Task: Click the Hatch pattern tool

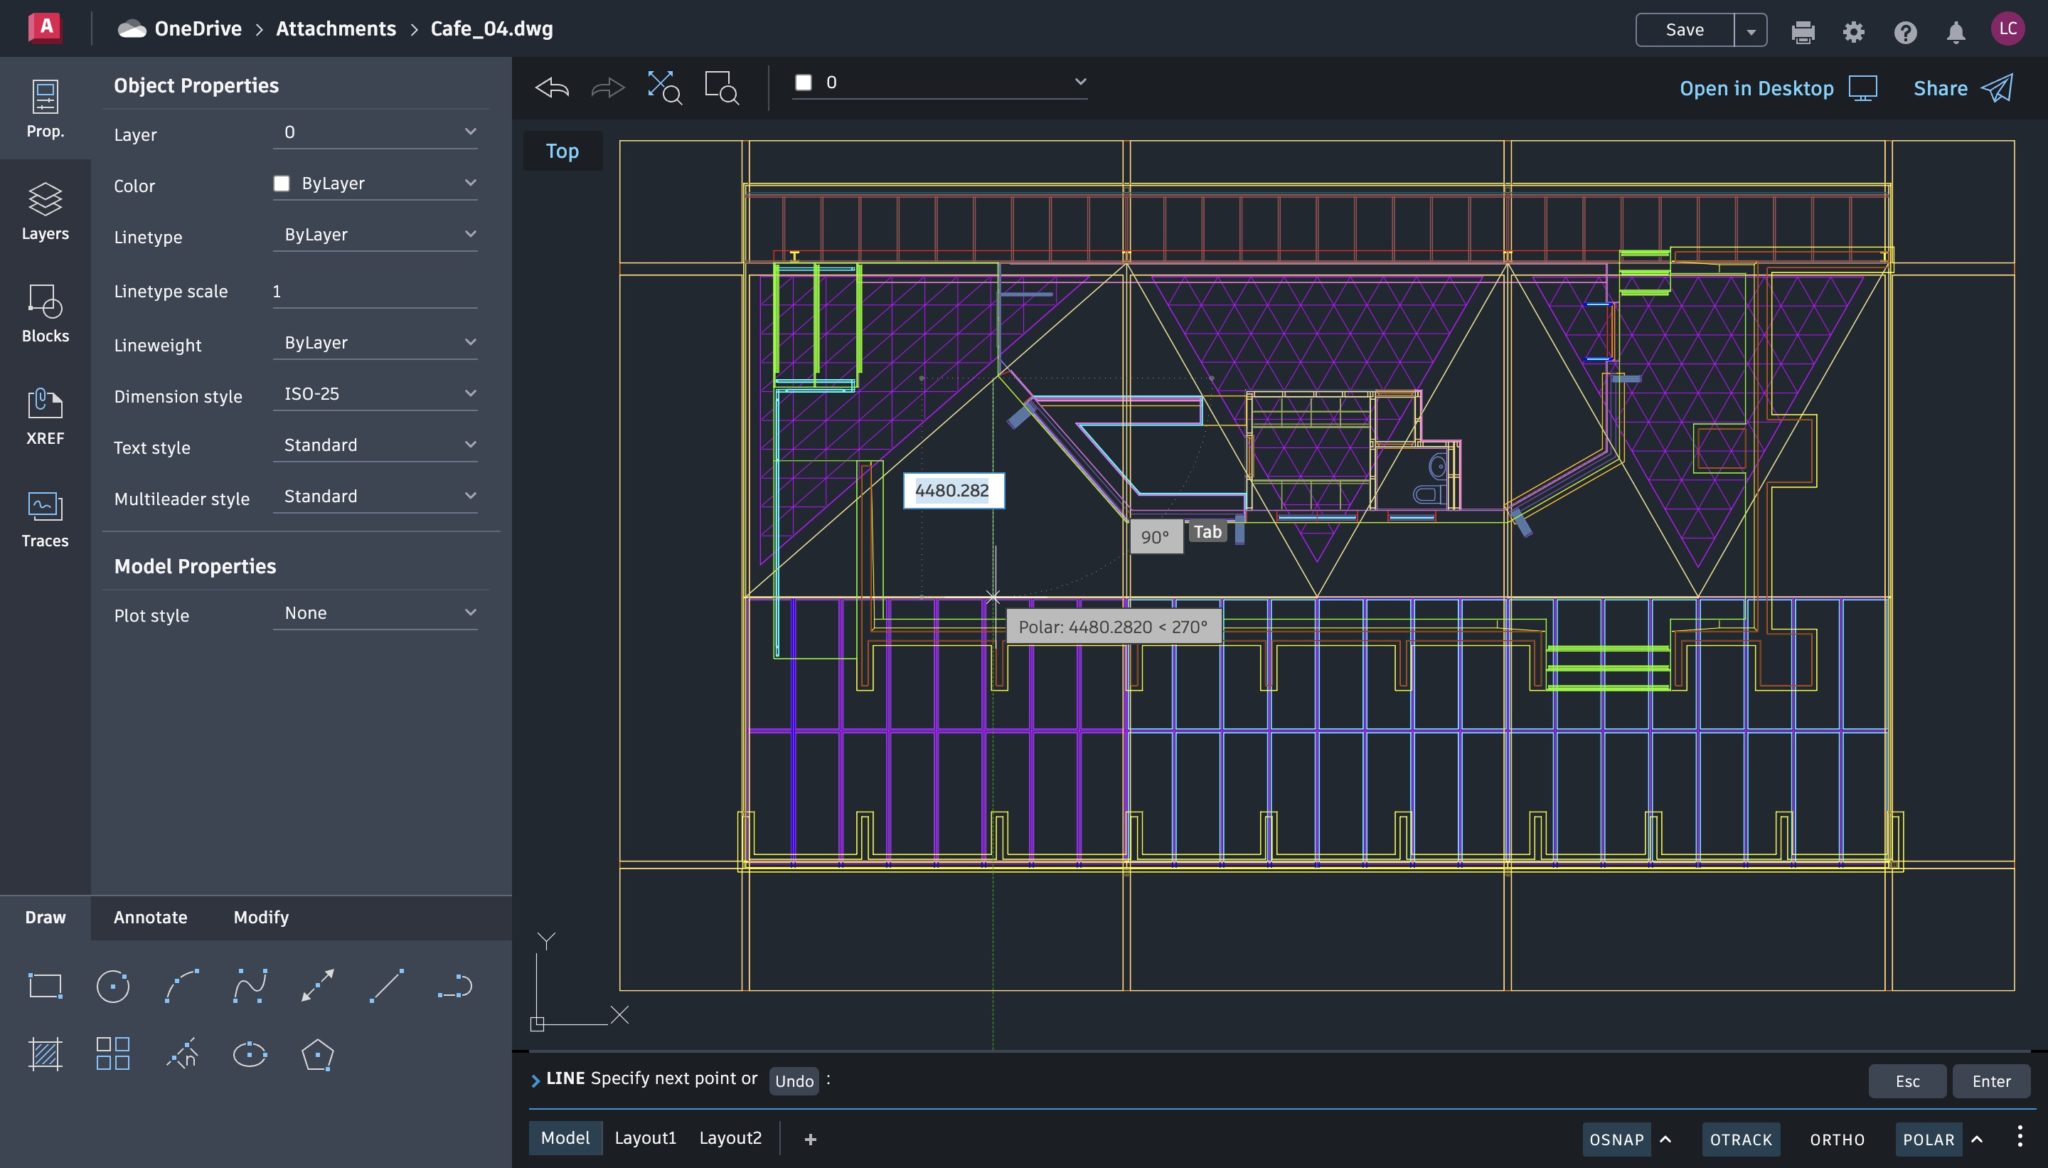Action: point(45,1054)
